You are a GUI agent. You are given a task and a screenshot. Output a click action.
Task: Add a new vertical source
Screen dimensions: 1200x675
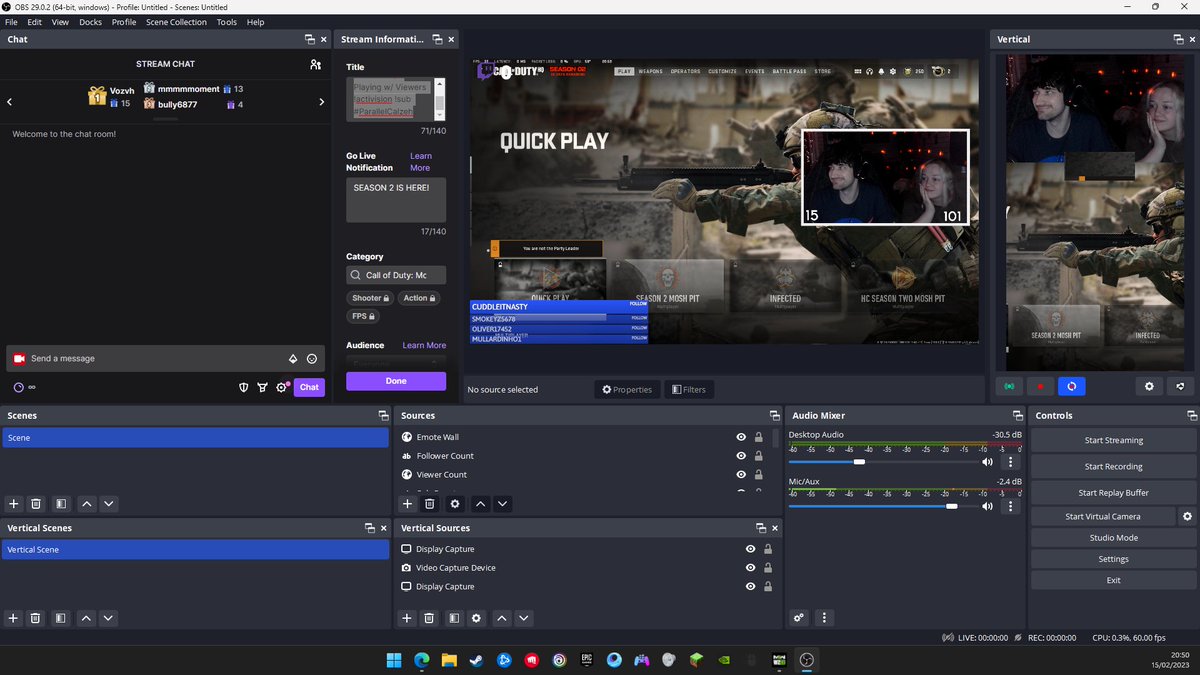pyautogui.click(x=407, y=618)
